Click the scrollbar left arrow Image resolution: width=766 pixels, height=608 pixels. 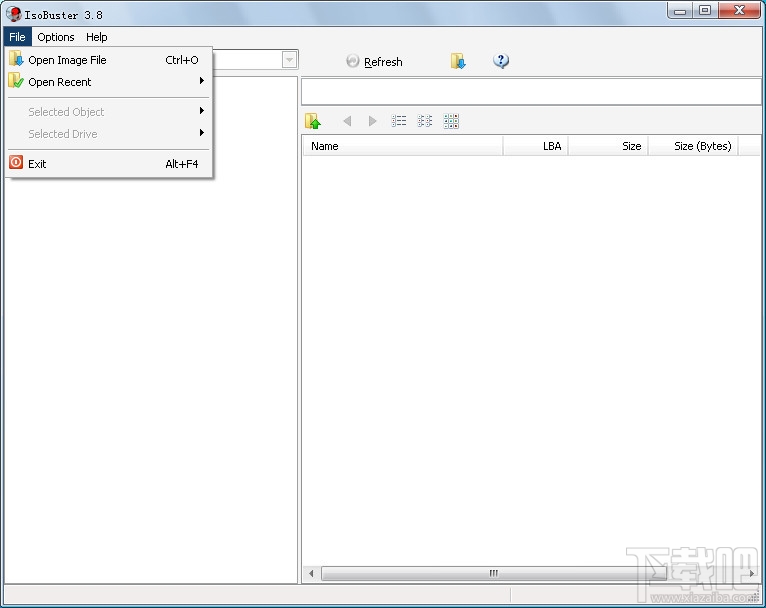[x=311, y=573]
